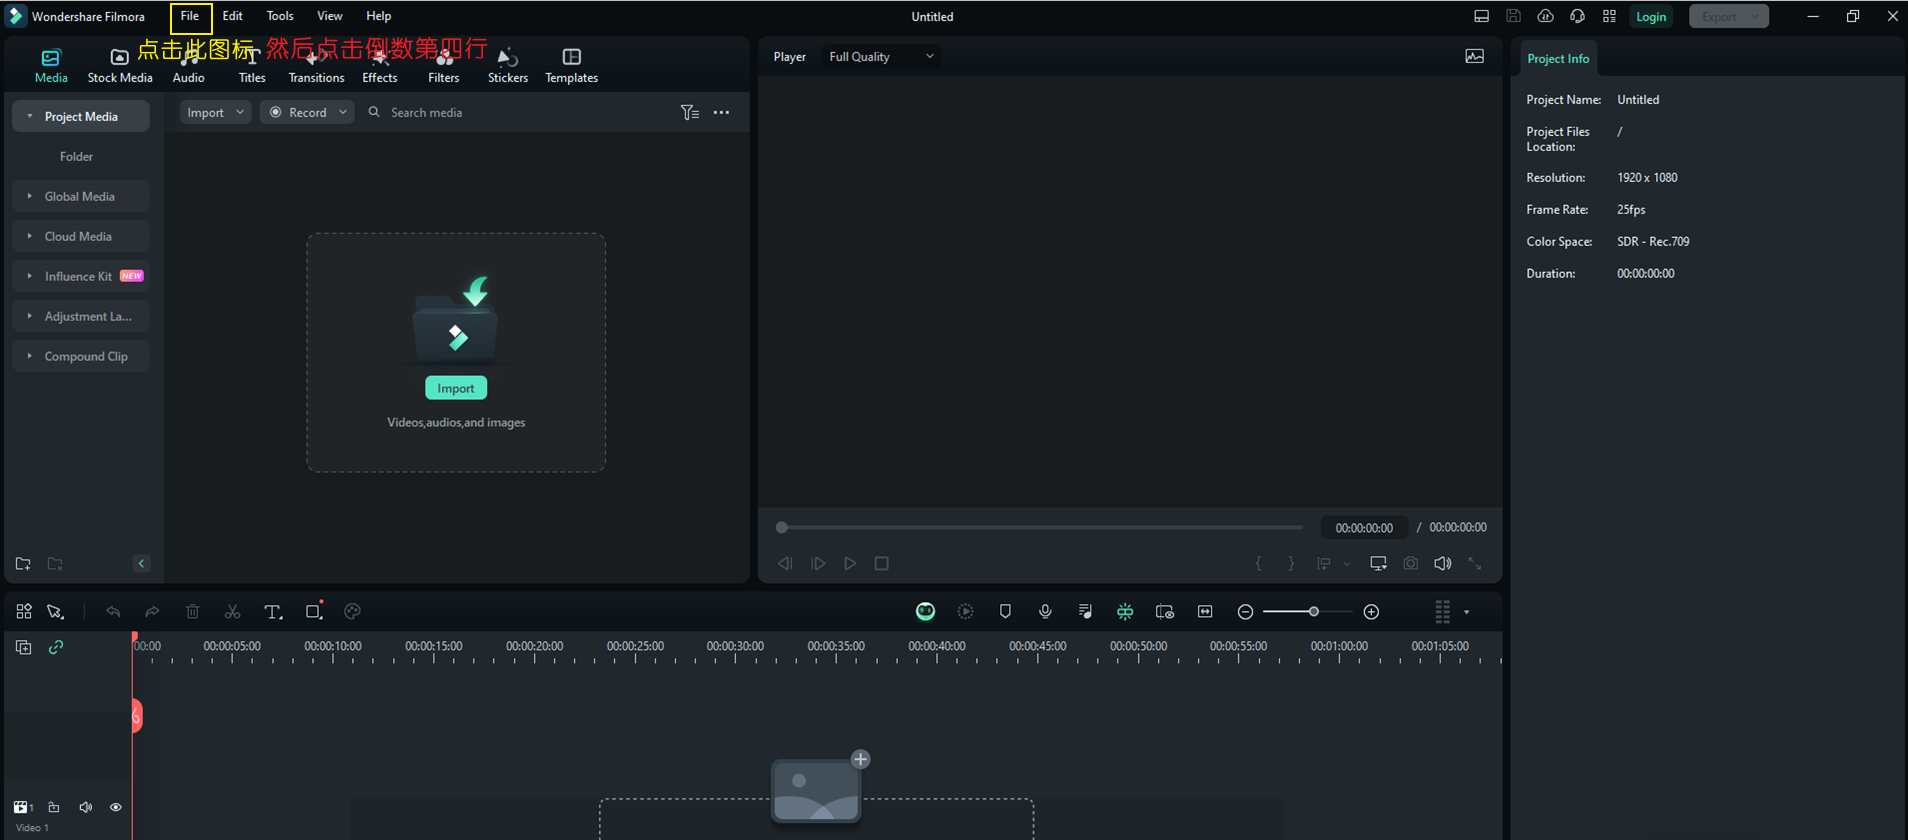Click the marker shield icon in timeline toolbar

[x=1005, y=612]
